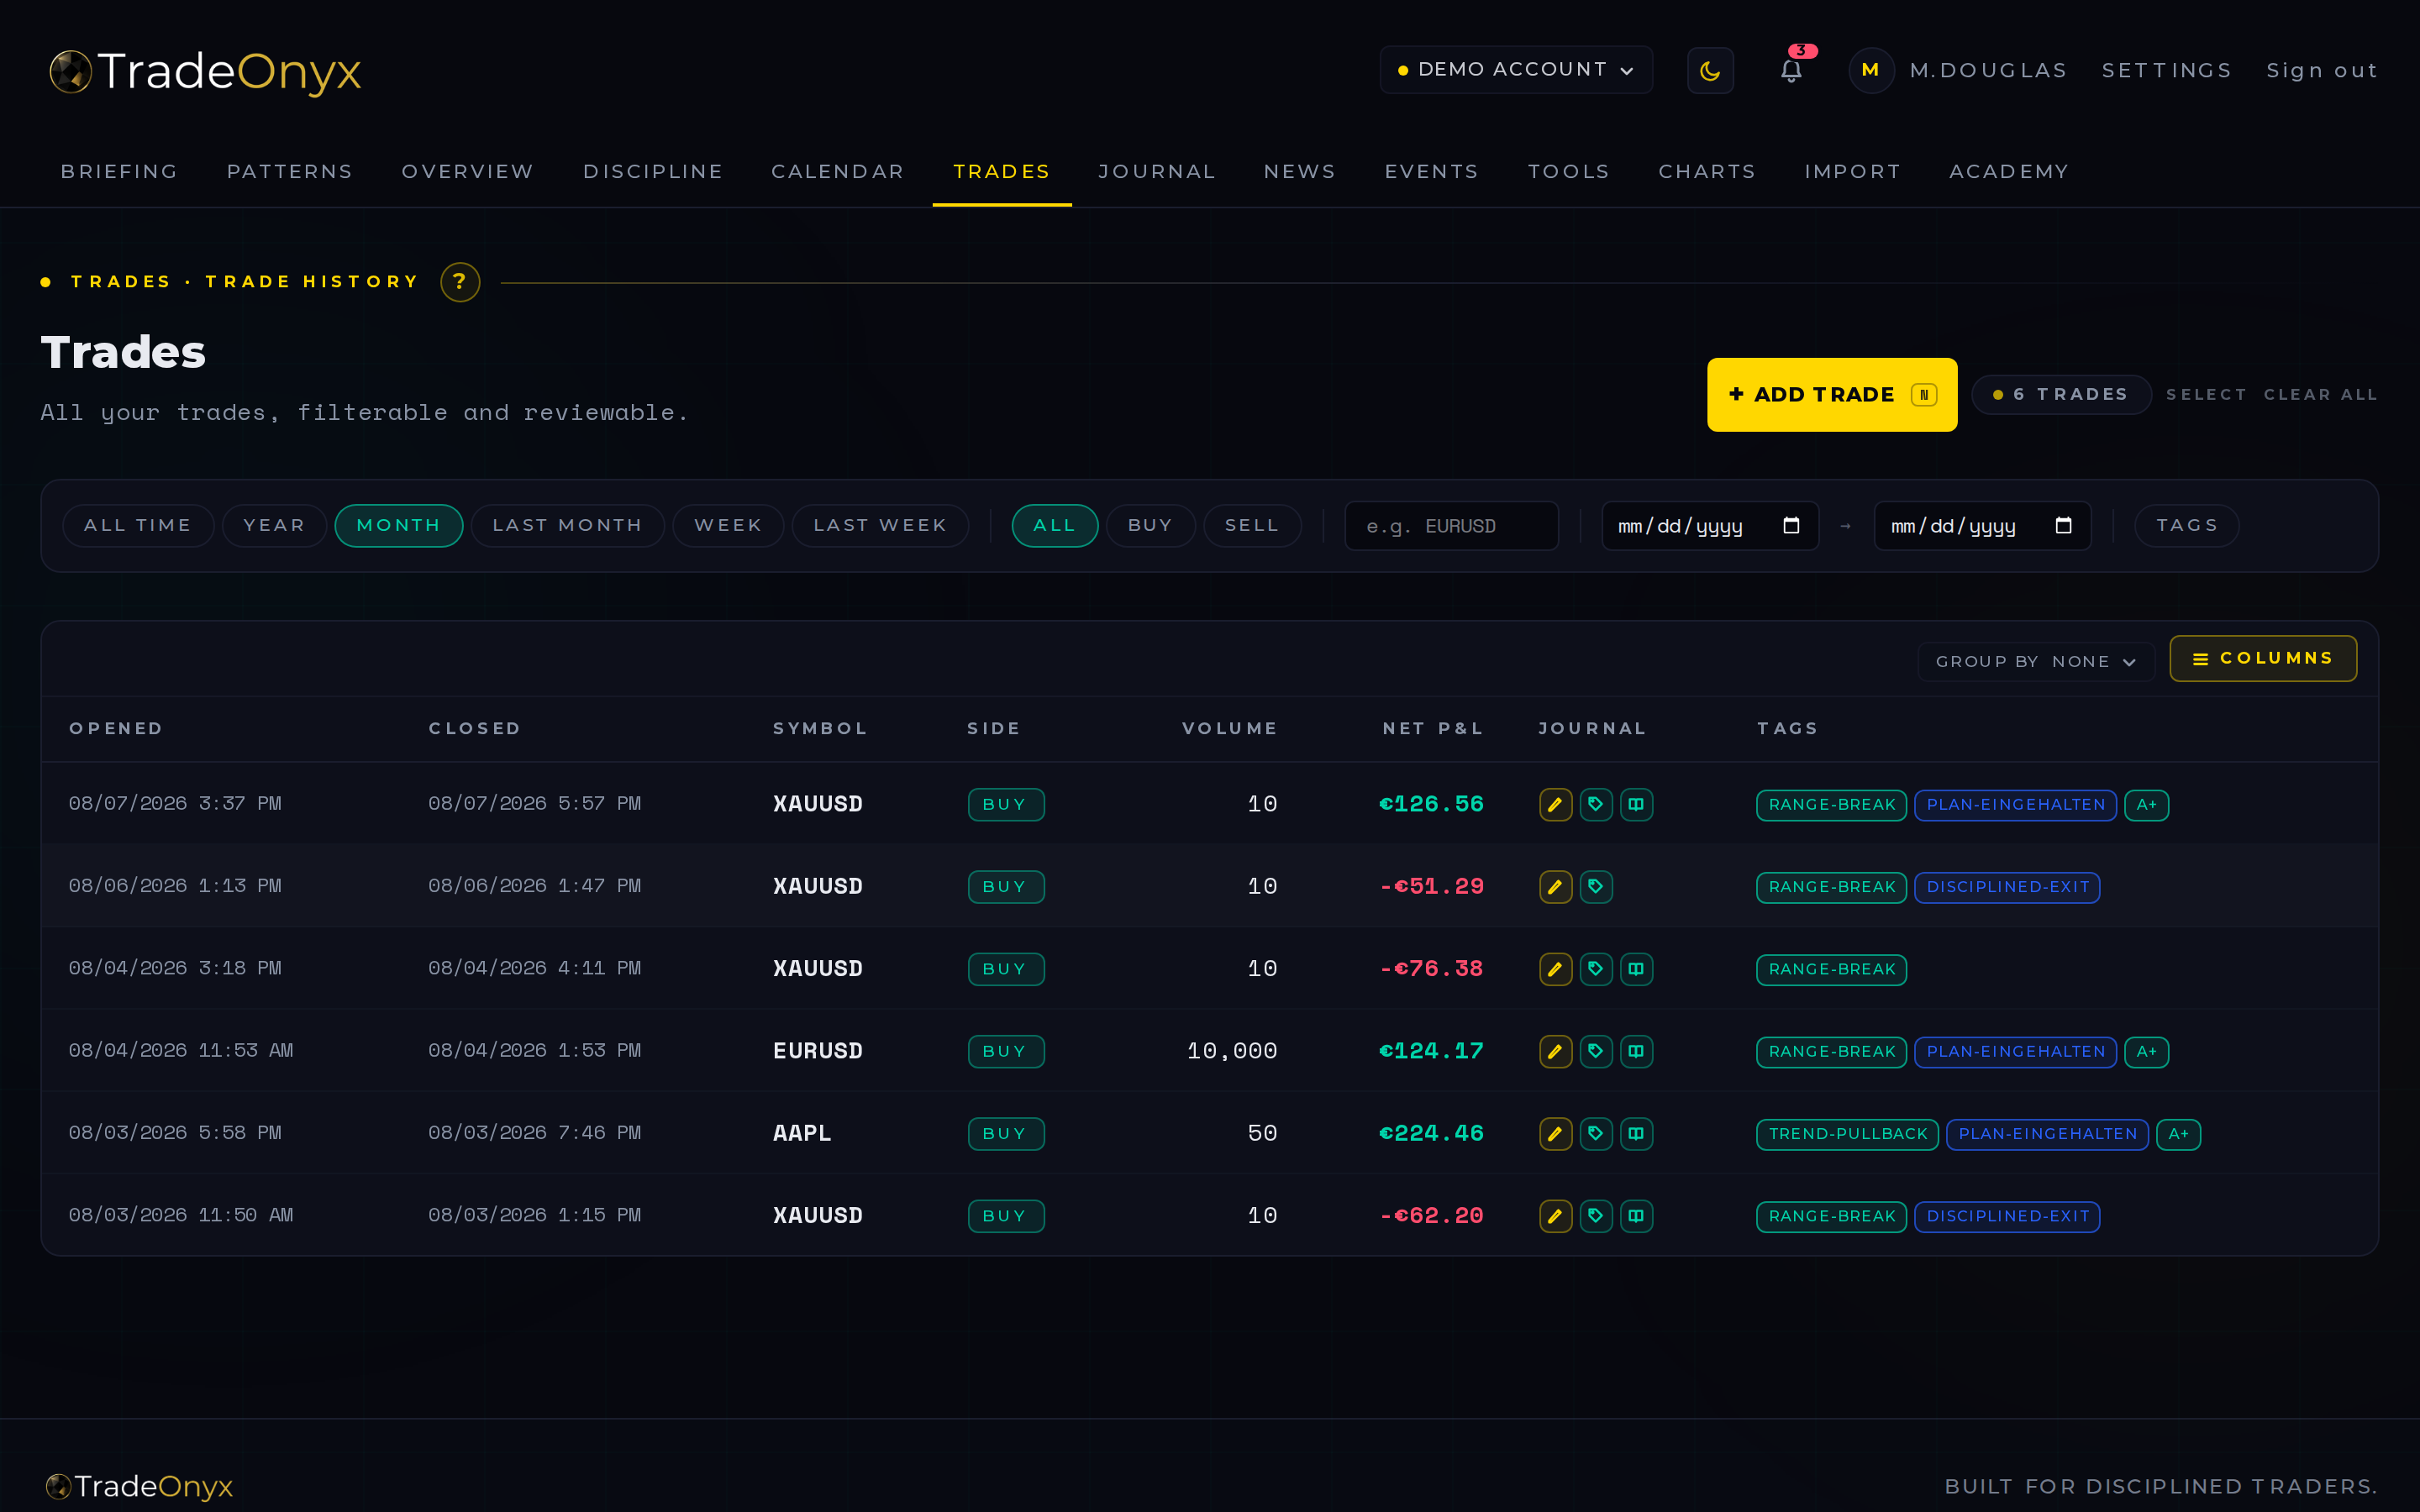2420x1512 pixels.
Task: Book icon on AAPL trade row
Action: [x=1636, y=1134]
